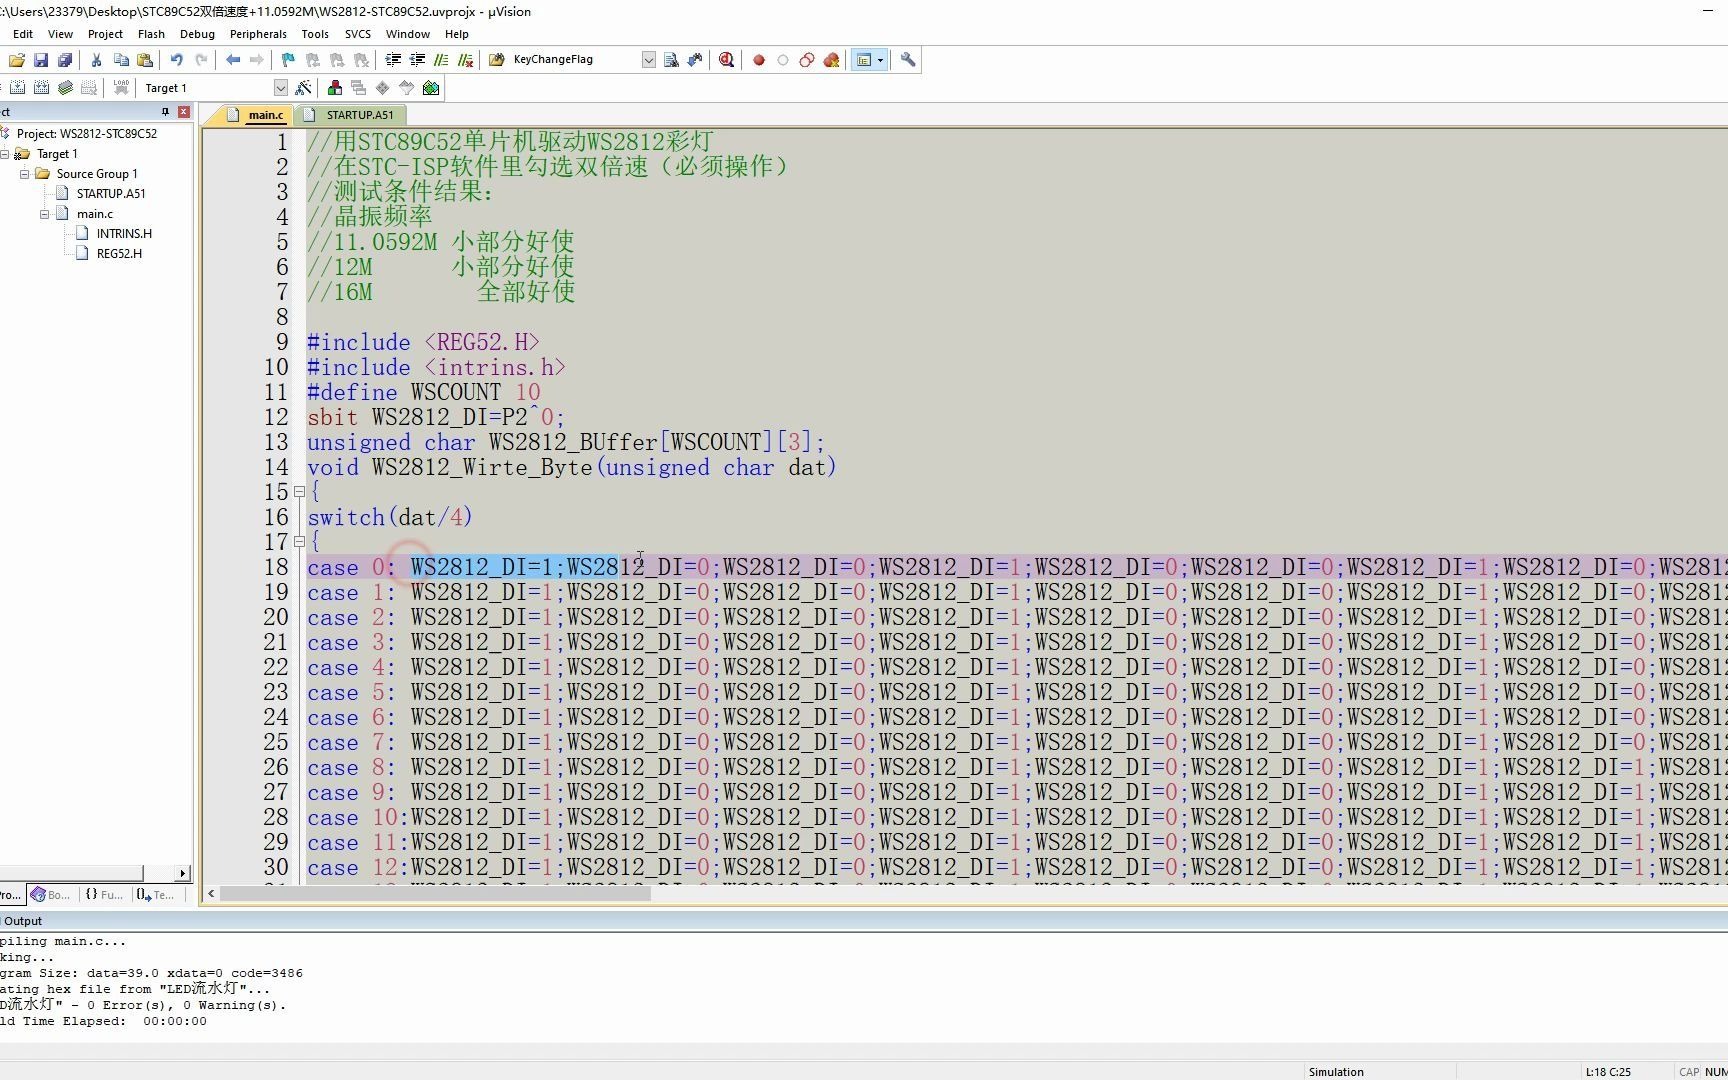
Task: Download to flash with LOAD icon
Action: coord(121,88)
